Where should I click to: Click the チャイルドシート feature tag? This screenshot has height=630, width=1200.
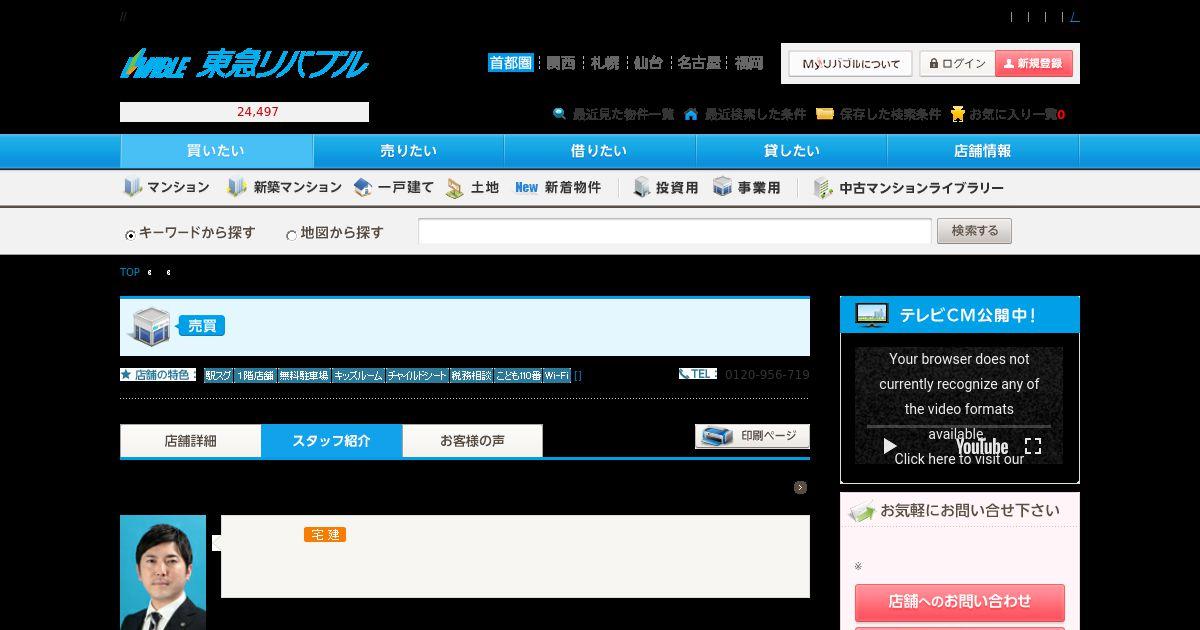(417, 376)
